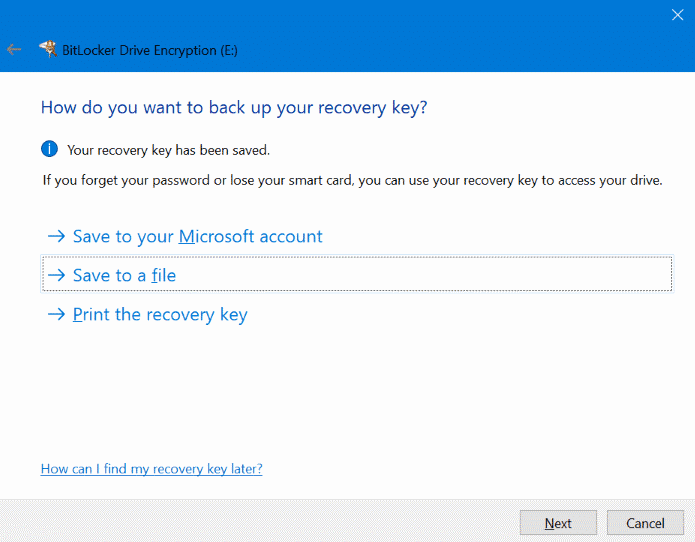Open 'How can I find my recovery key later?'
The width and height of the screenshot is (695, 542).
(151, 469)
